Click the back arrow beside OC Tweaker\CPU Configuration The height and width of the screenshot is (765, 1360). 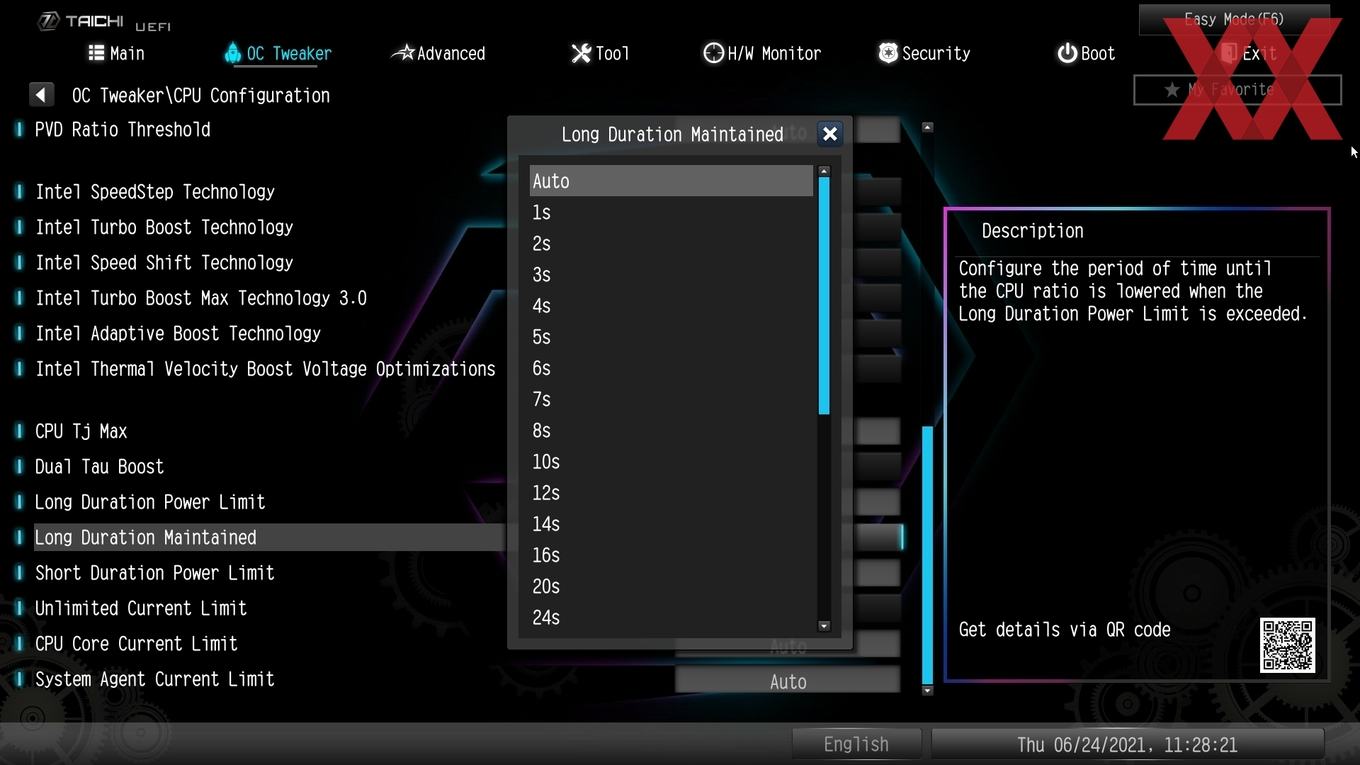click(41, 95)
